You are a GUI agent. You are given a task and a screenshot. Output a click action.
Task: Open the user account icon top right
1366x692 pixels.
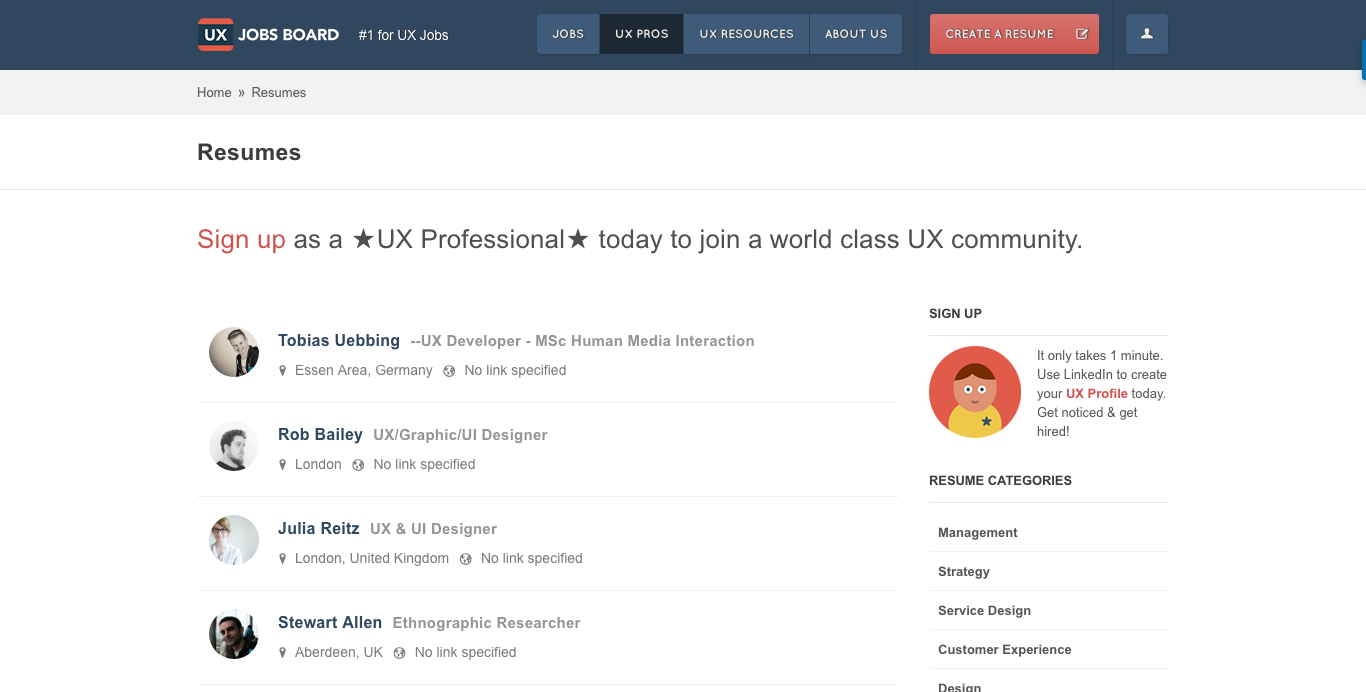[1146, 33]
